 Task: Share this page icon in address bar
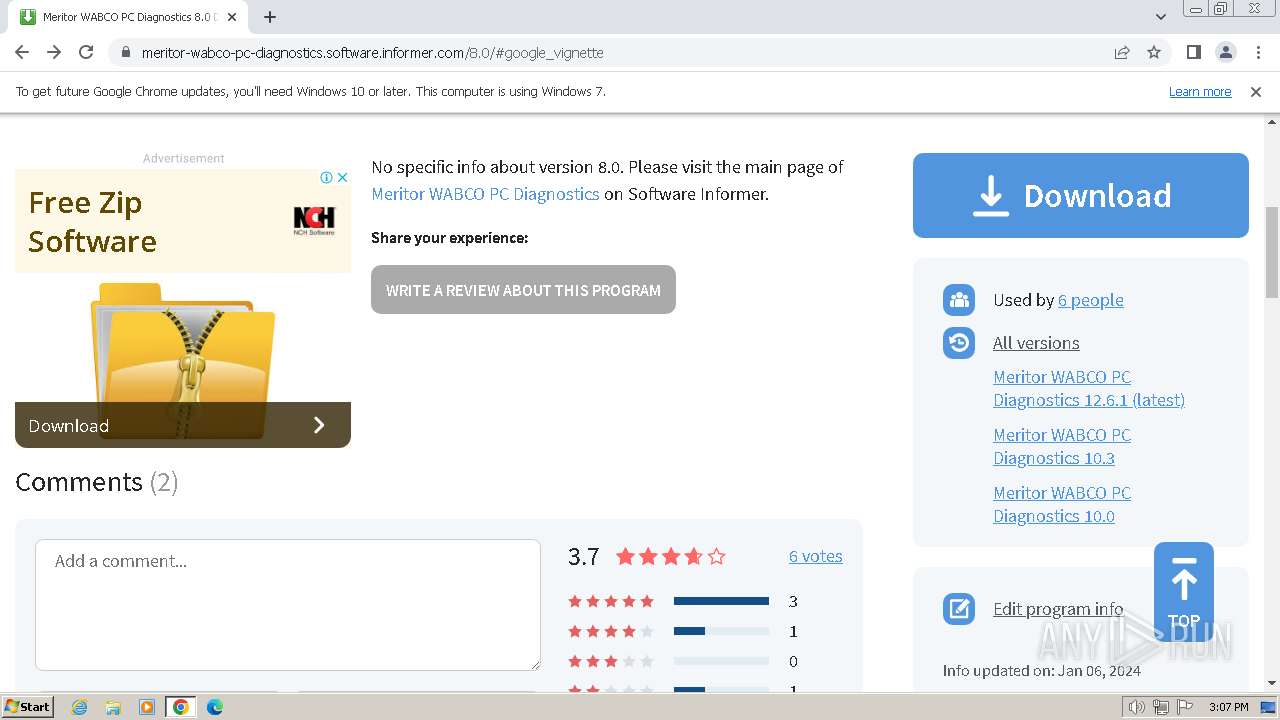coord(1122,52)
